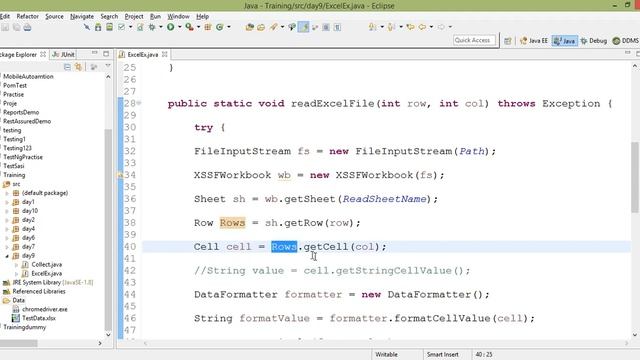
Task: Click the Back navigation arrow icon
Action: 422,27
